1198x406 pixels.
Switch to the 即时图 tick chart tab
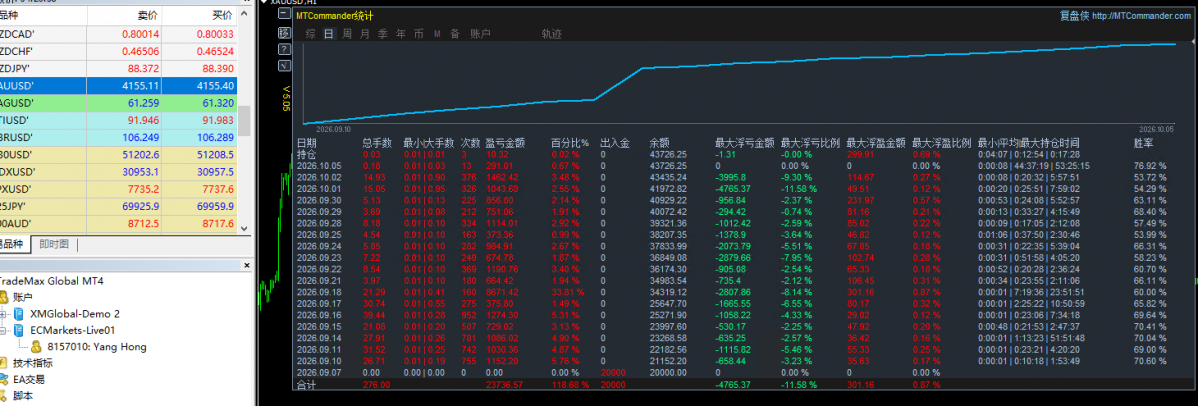(x=54, y=244)
